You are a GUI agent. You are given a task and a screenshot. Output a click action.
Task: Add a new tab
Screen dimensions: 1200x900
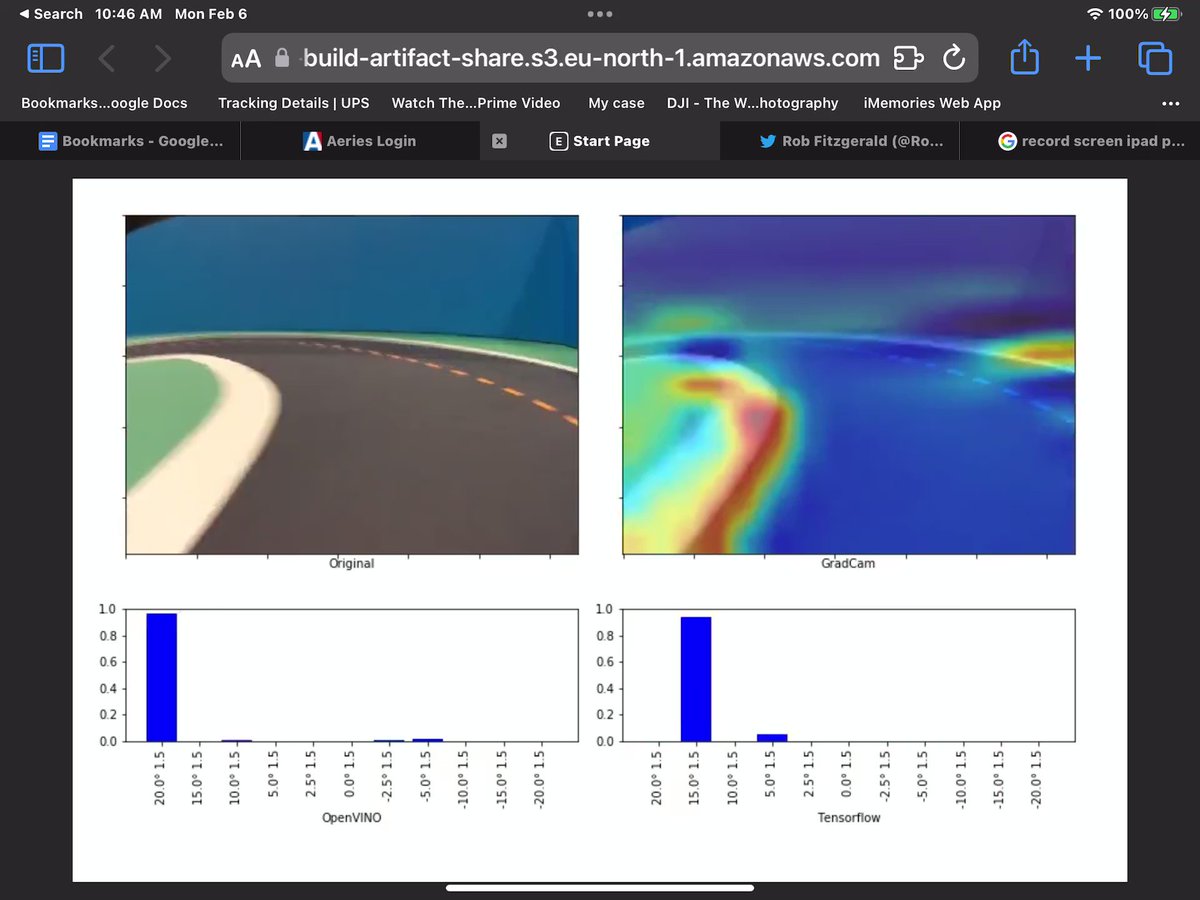click(1088, 58)
